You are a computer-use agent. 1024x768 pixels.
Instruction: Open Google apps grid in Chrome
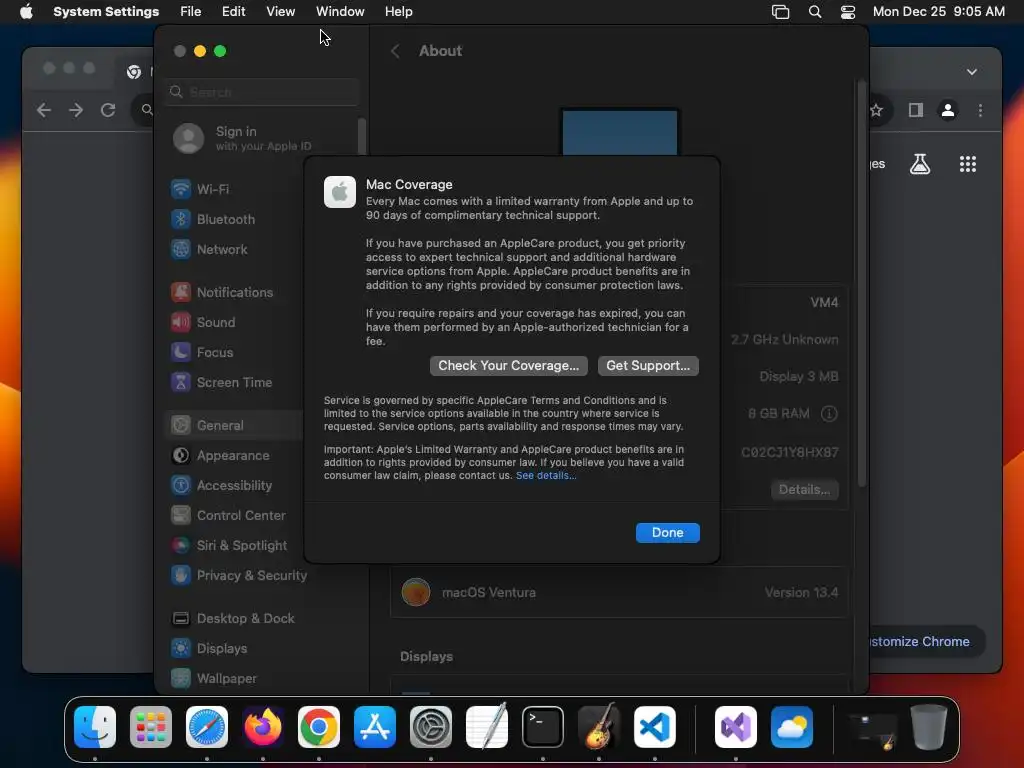pos(968,164)
